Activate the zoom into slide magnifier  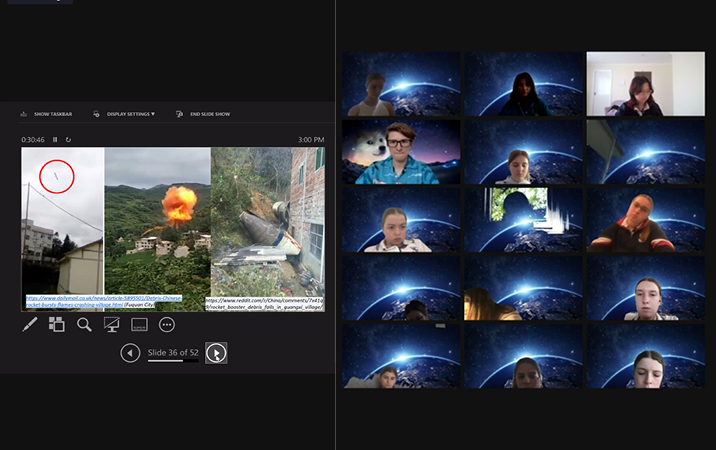click(x=84, y=325)
